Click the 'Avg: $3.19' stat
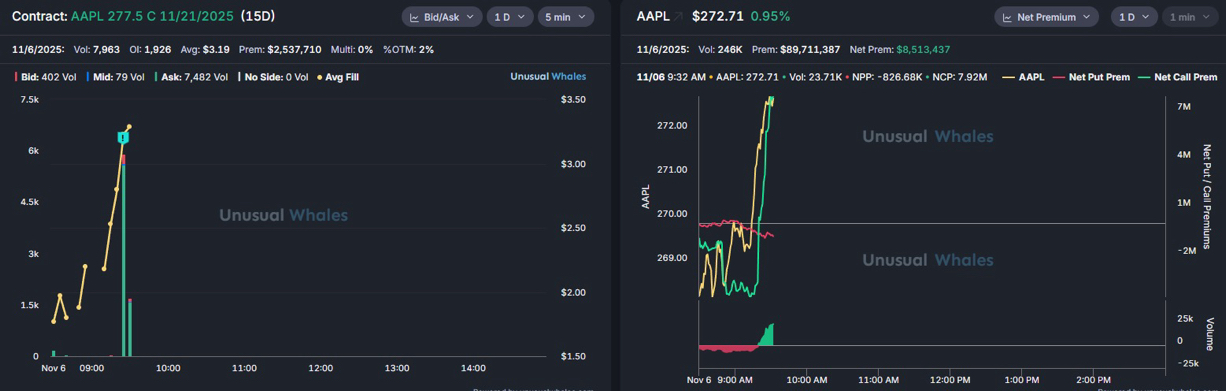This screenshot has width=1226, height=391. point(205,49)
